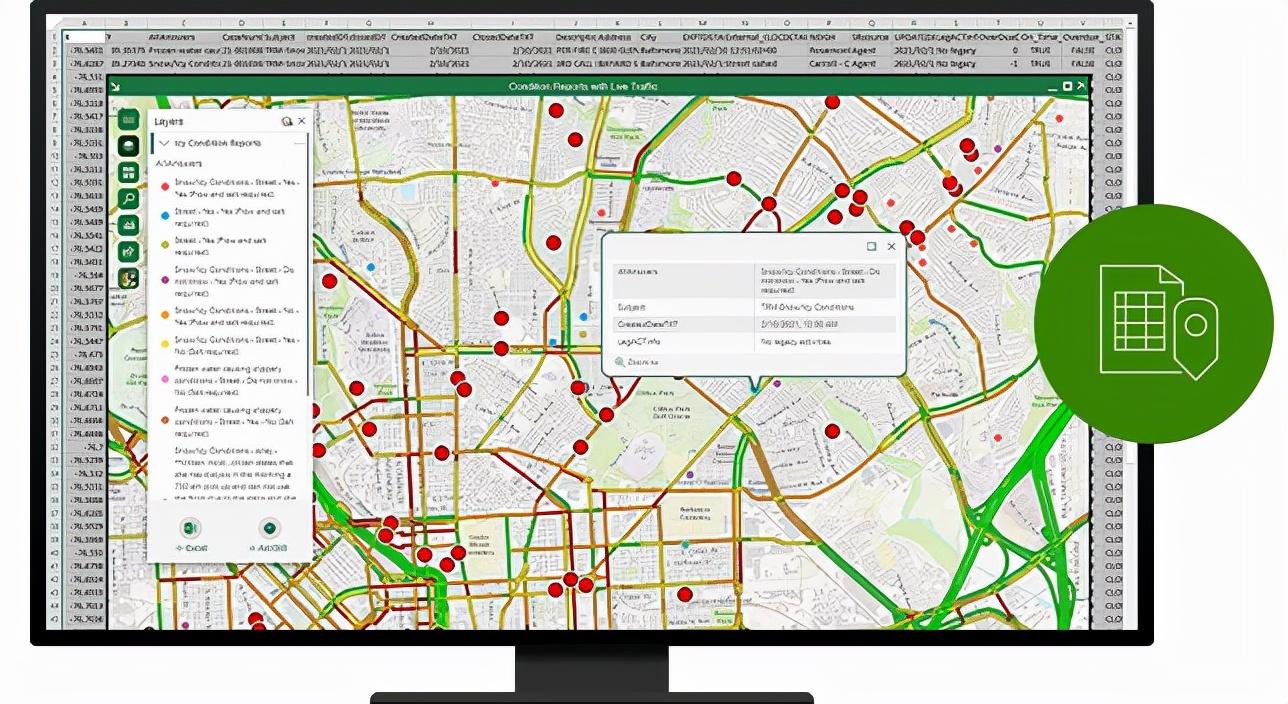
Task: Select the grid-style tool icon in map sidebar
Action: (x=128, y=173)
